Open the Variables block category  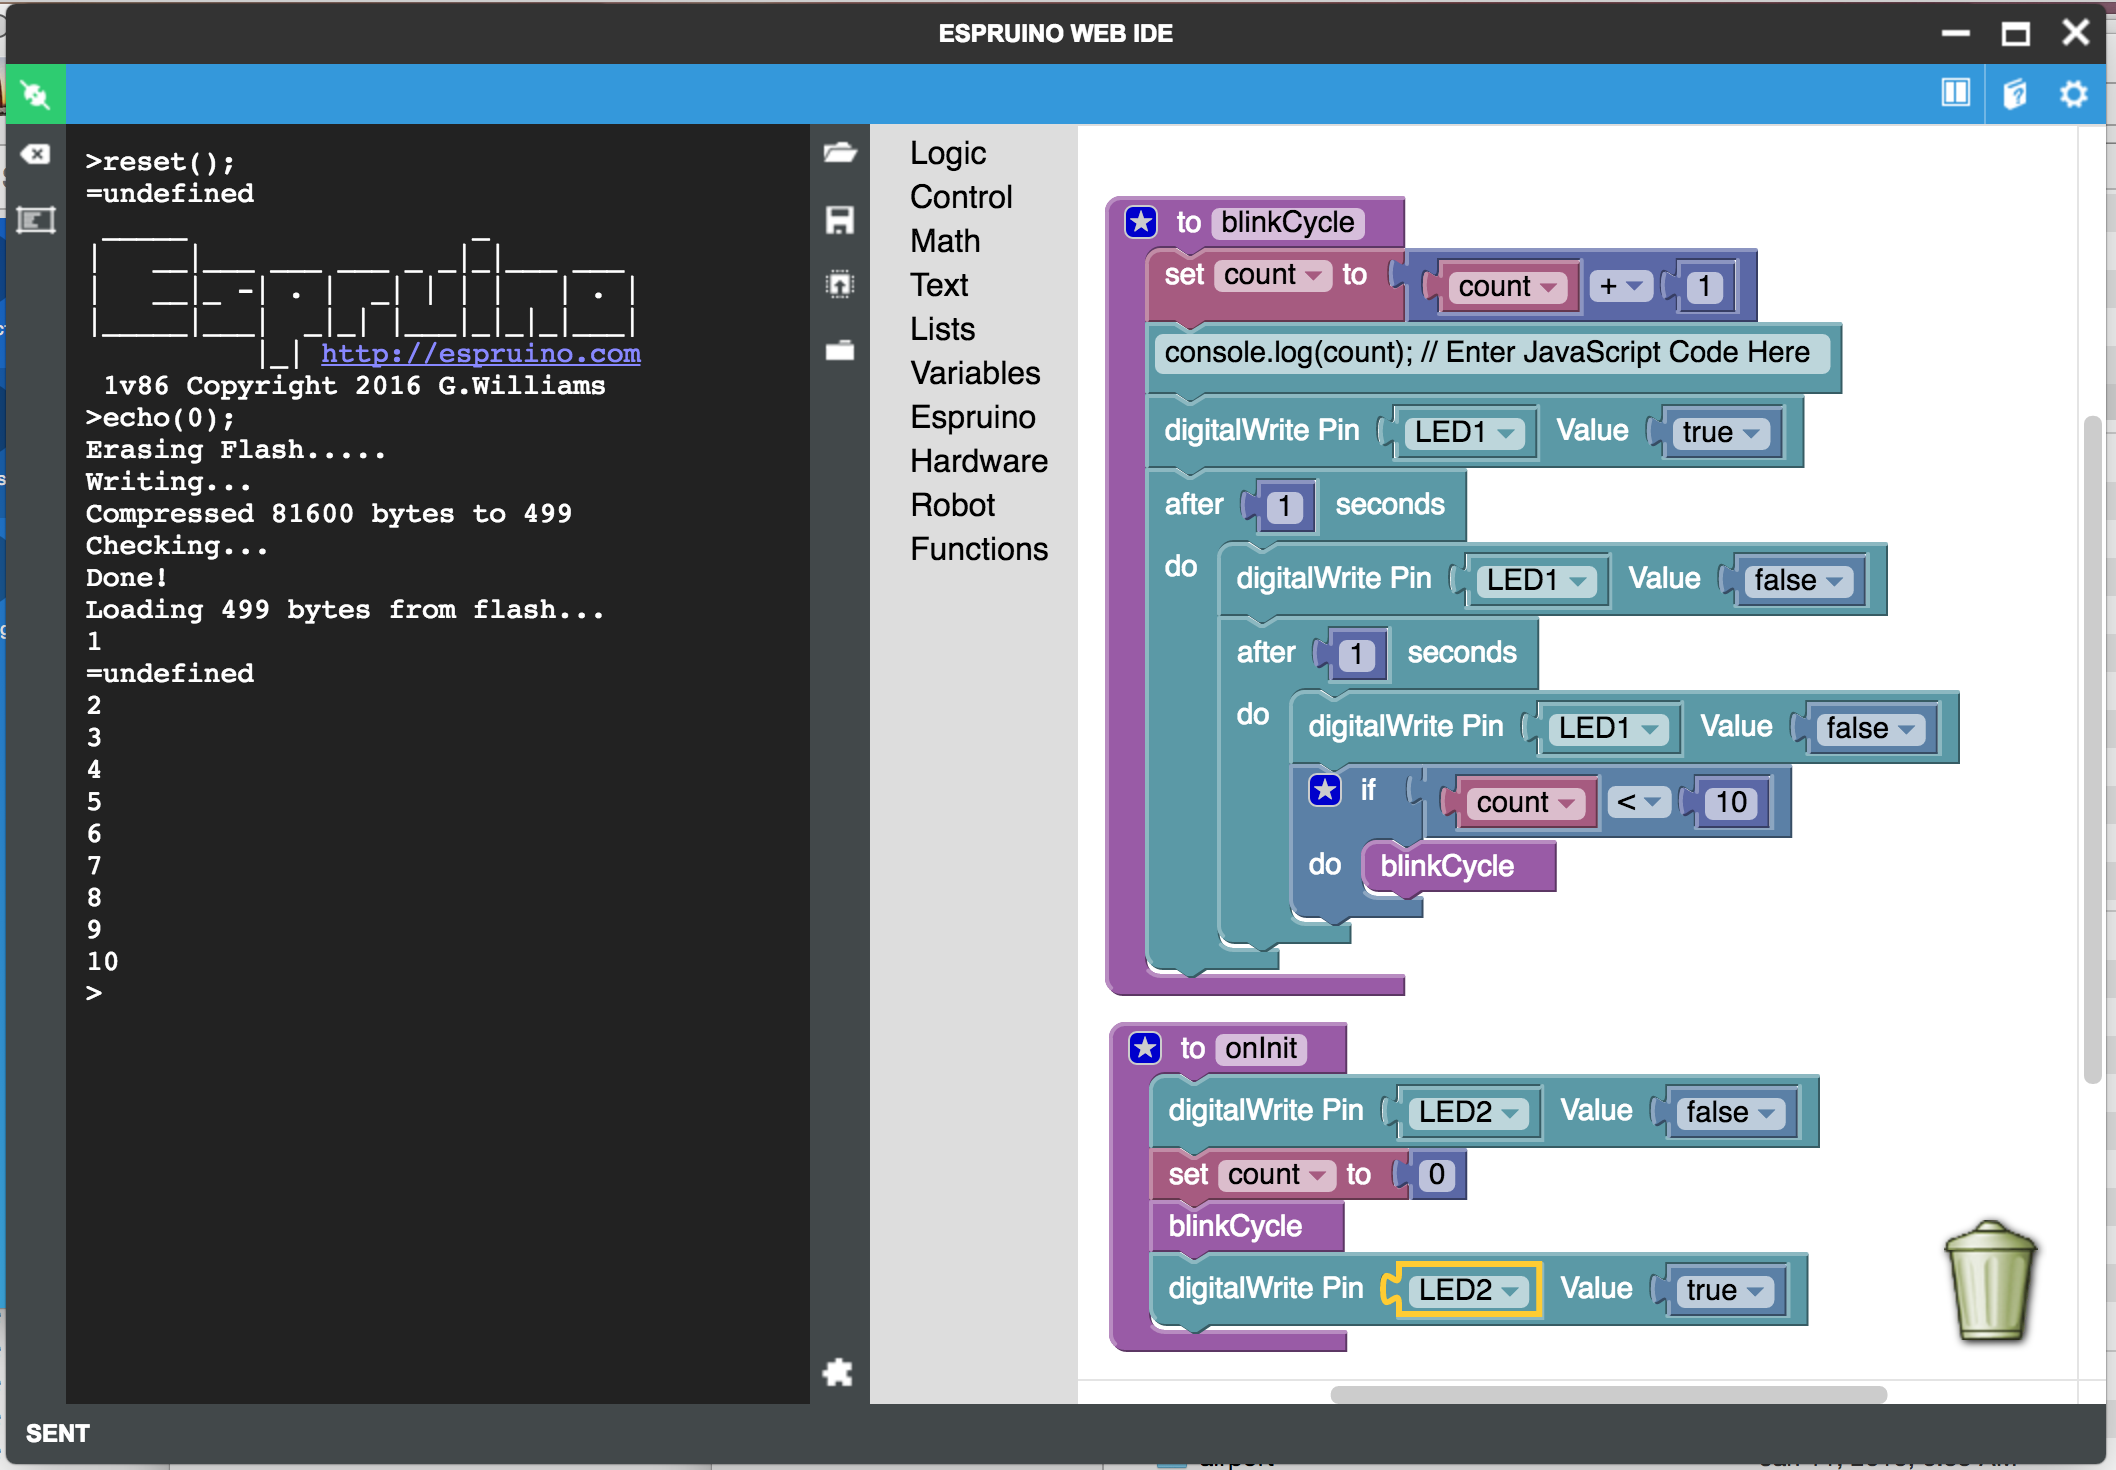point(975,373)
